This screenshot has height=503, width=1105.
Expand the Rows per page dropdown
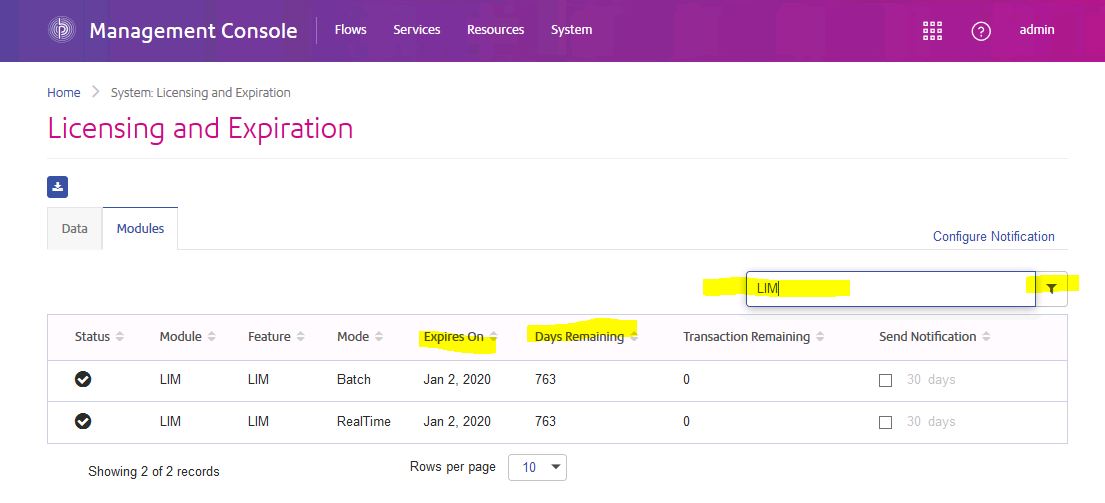tap(537, 467)
